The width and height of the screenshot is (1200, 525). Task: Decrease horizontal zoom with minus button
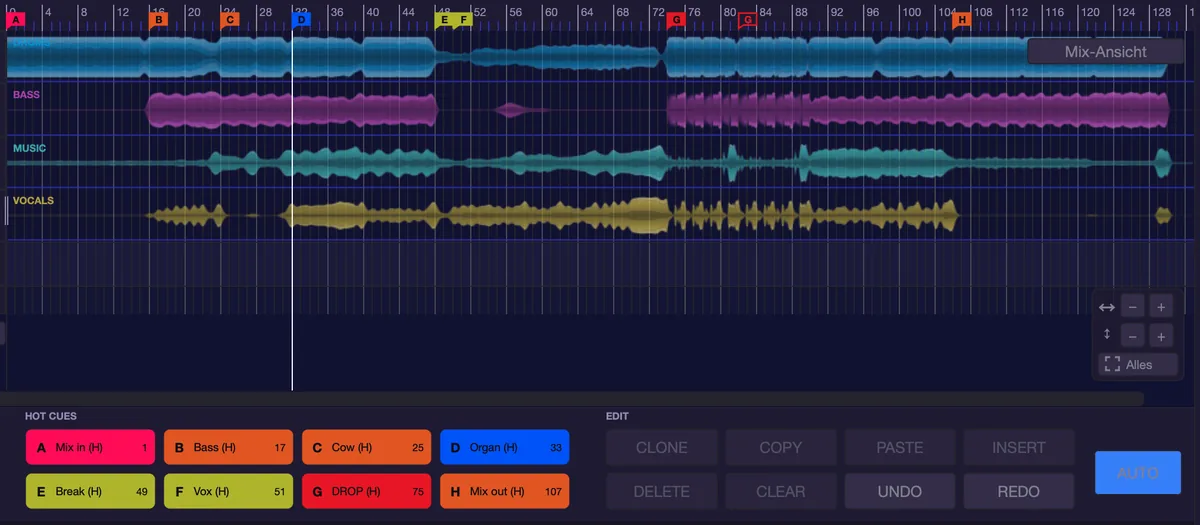(x=1132, y=307)
